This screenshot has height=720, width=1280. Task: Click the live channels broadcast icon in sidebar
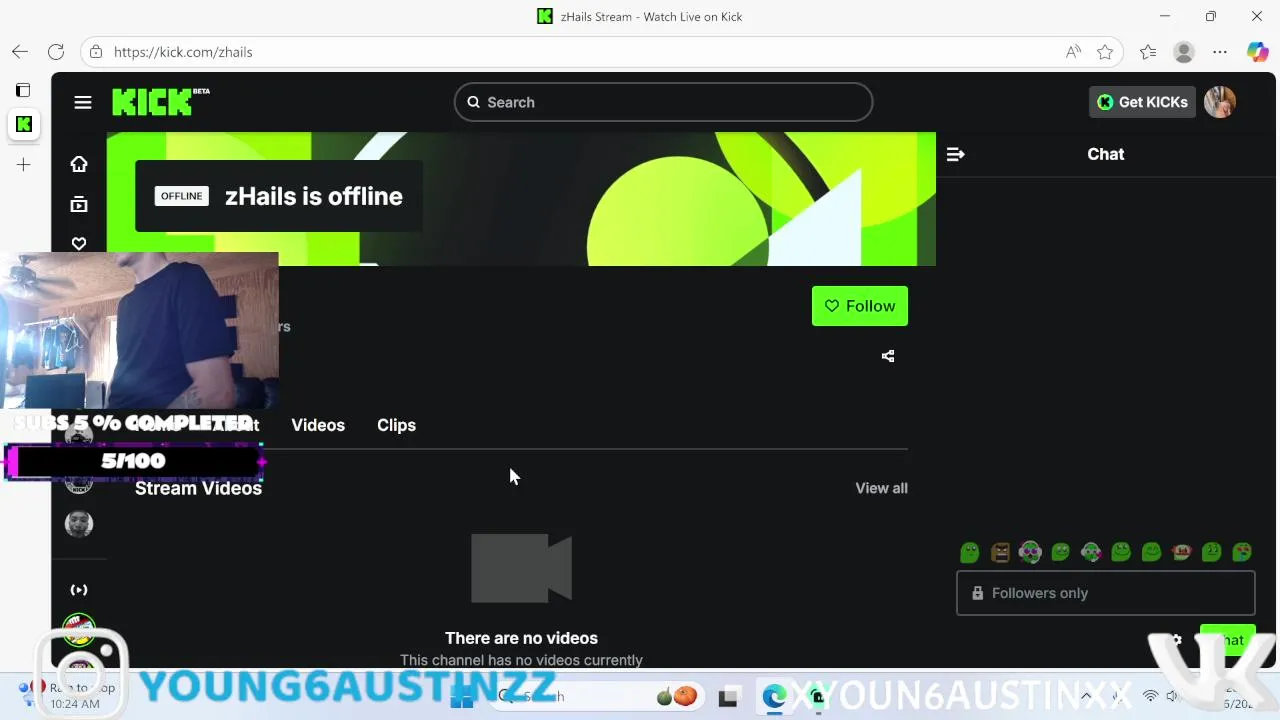click(79, 590)
